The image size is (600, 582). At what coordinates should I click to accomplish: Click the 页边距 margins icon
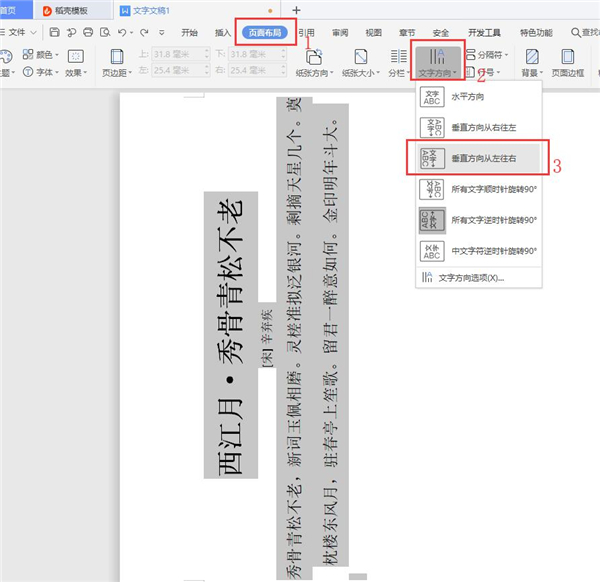118,58
